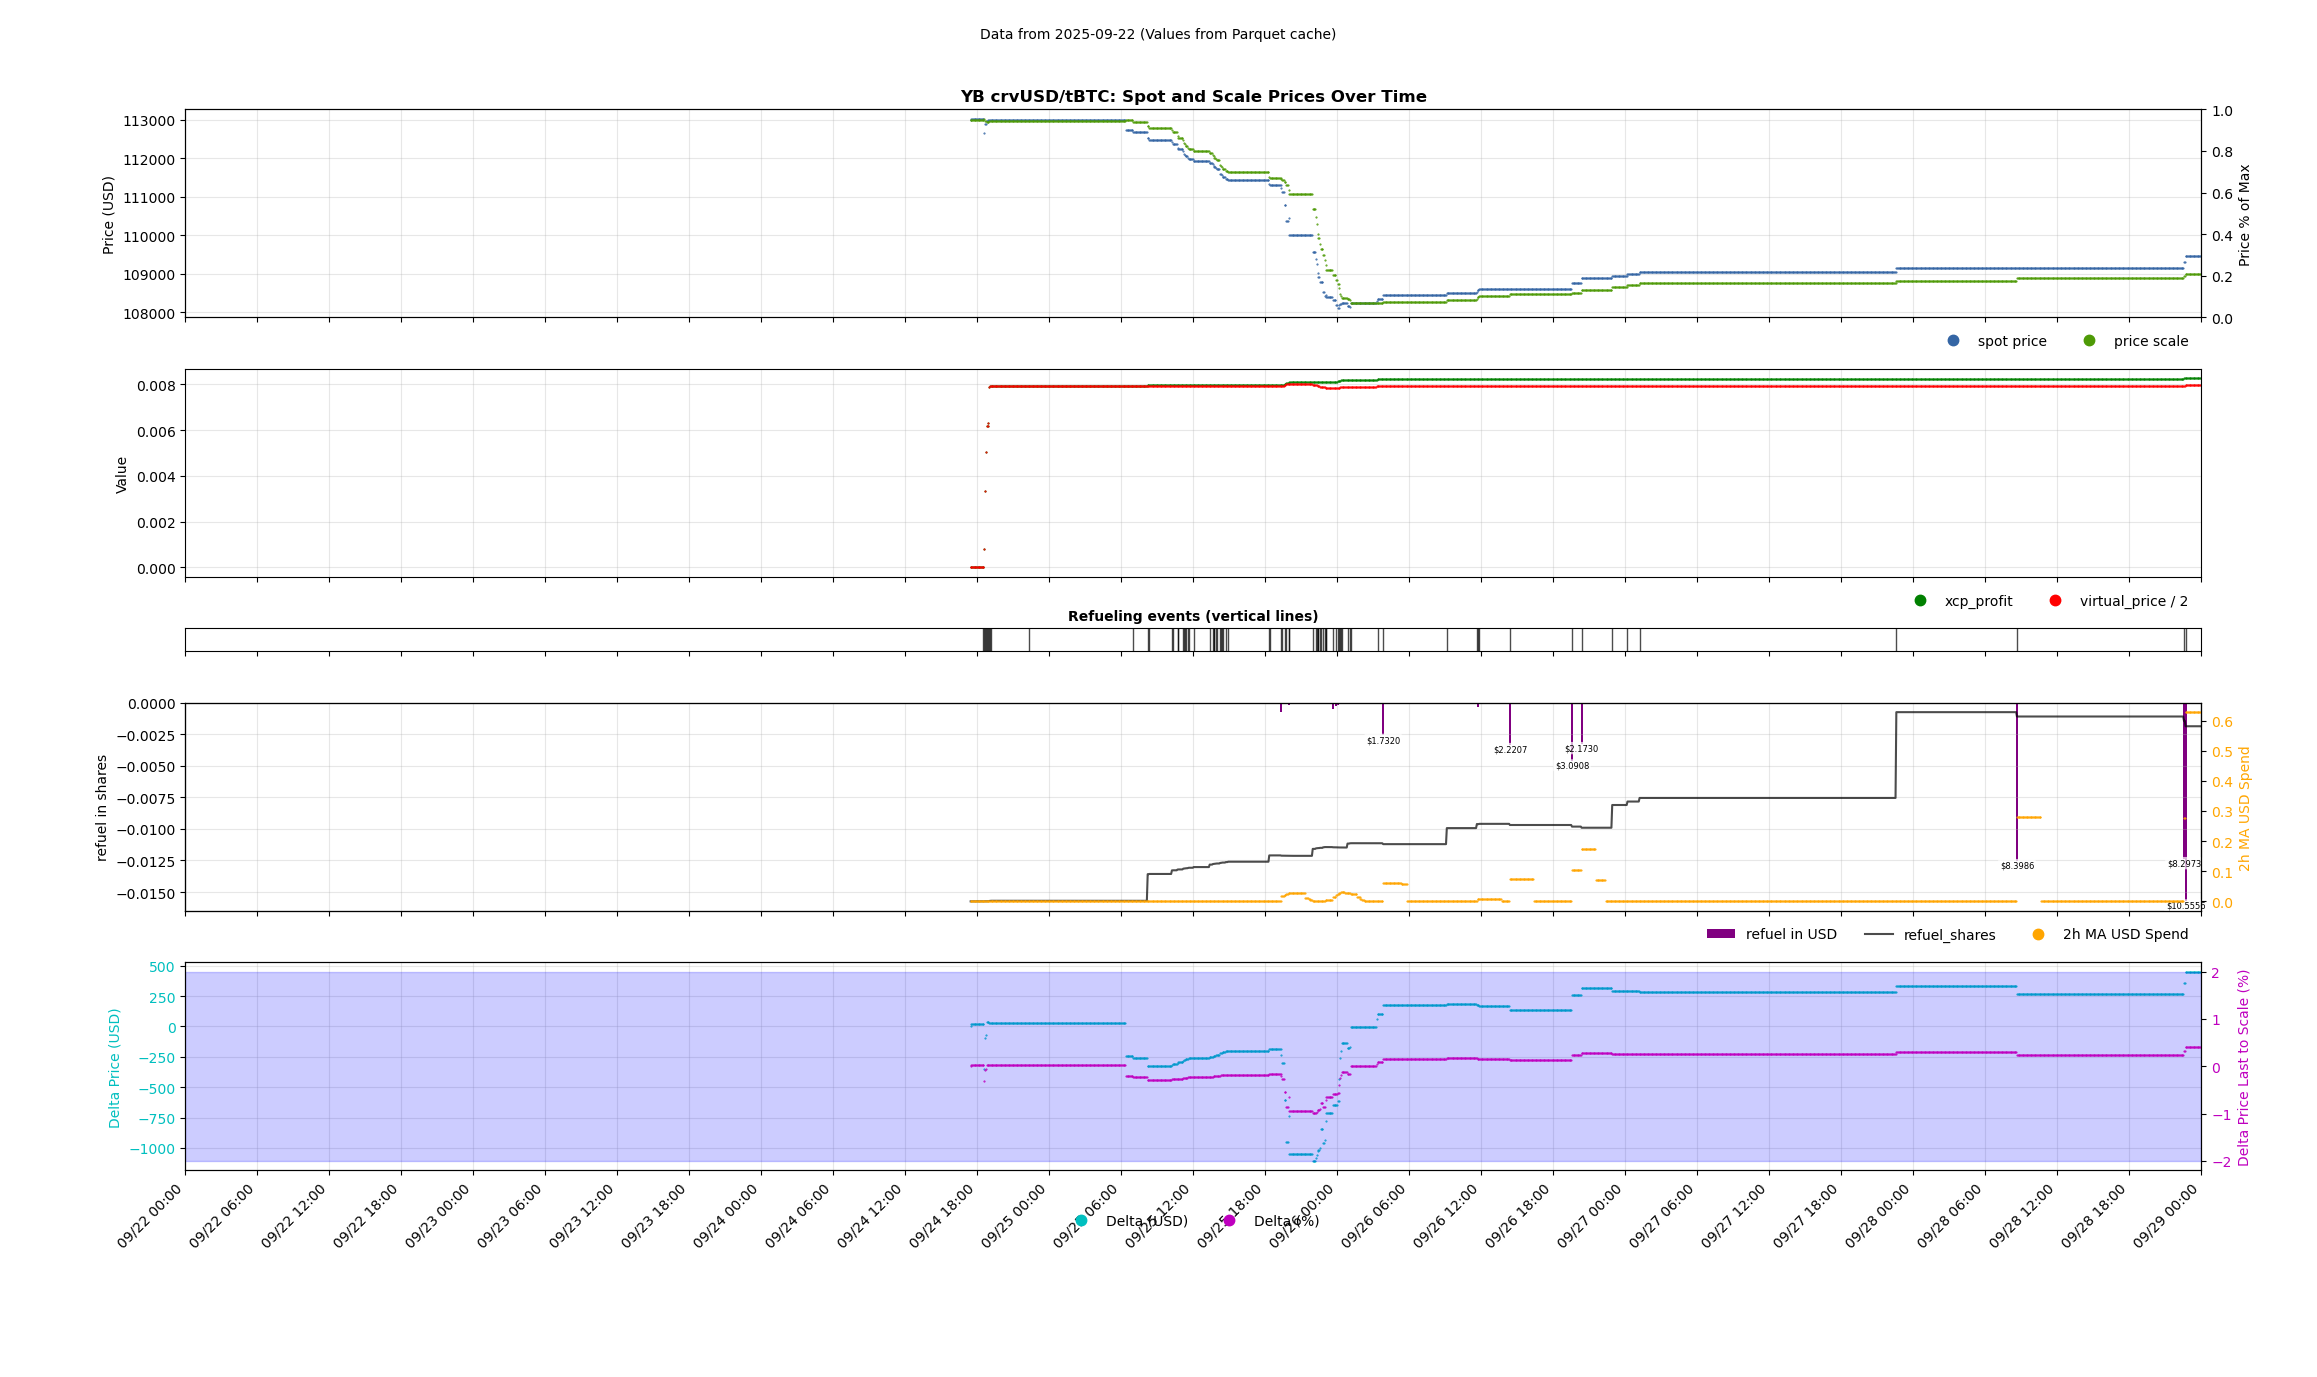Click the 09/27 12:00 x-axis tick label
The height and width of the screenshot is (1377, 2317).
[1734, 1217]
